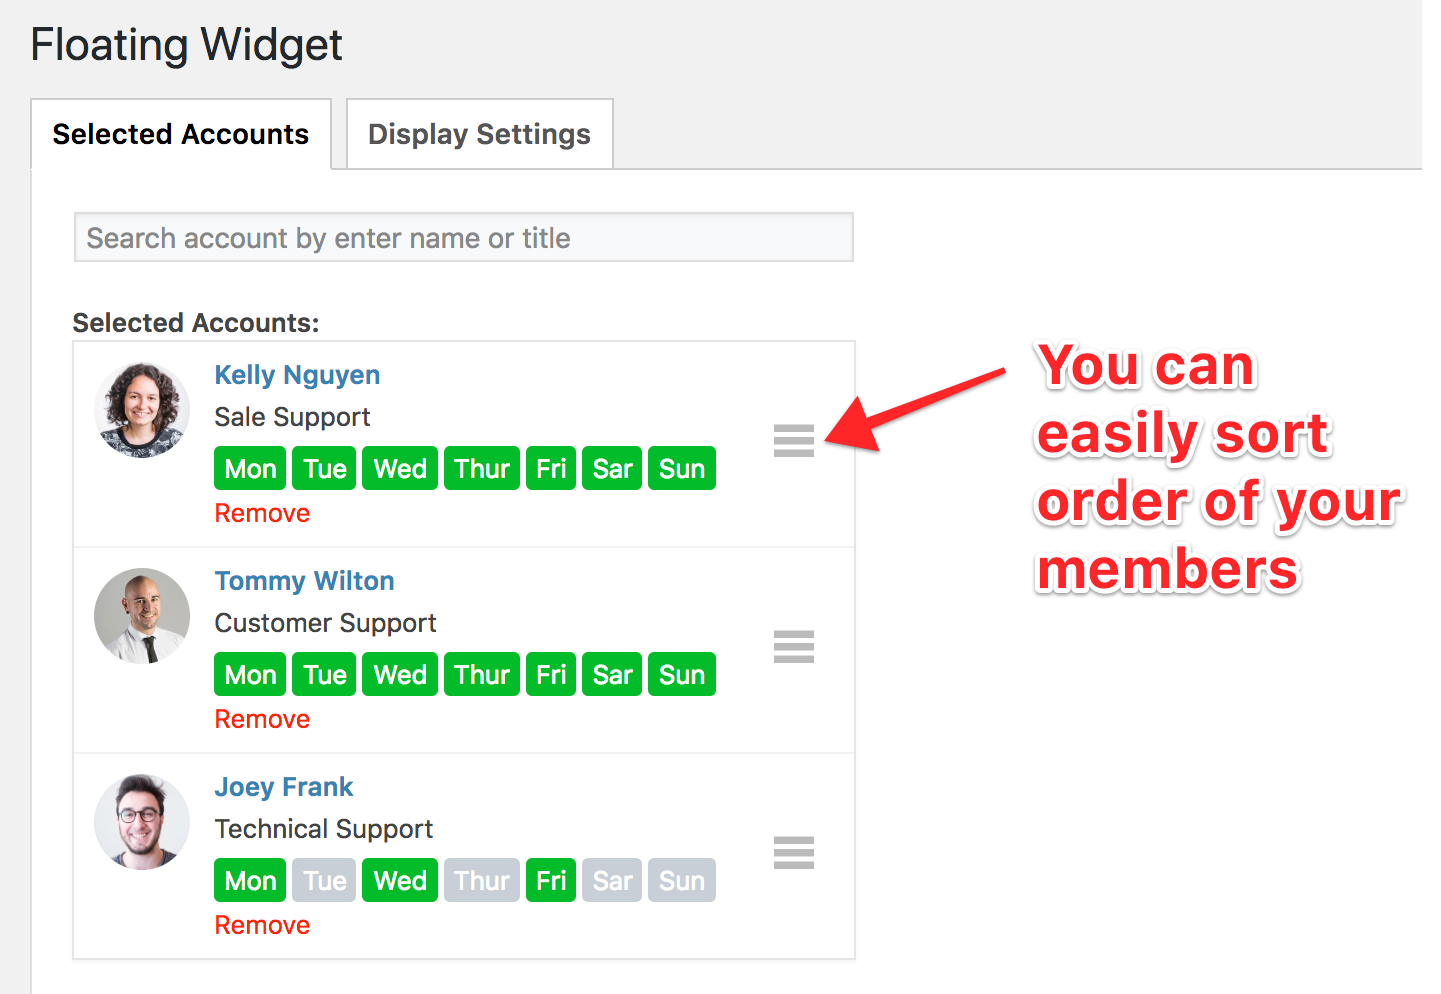
Task: Toggle Thur availability for Joey Frank
Action: (482, 881)
